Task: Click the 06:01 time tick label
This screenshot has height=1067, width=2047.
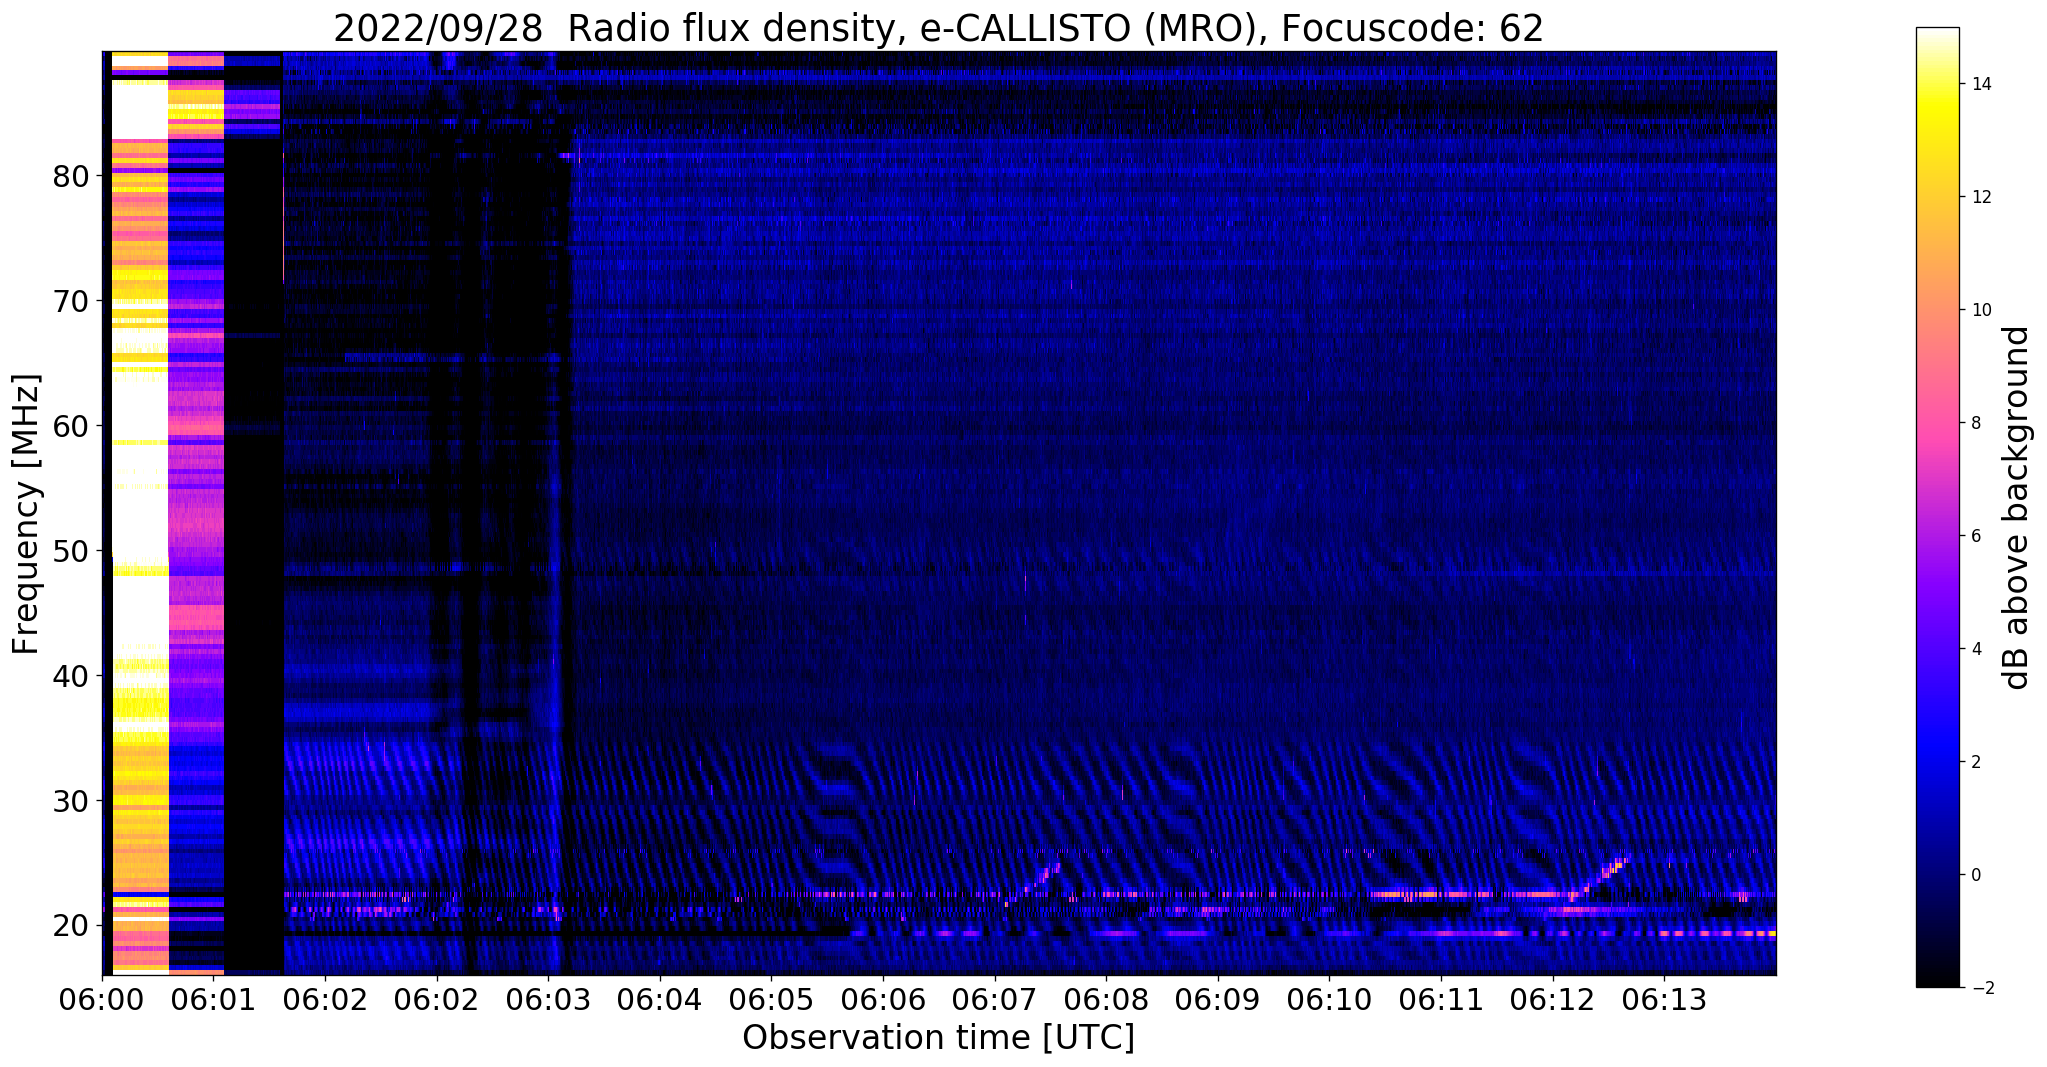Action: (x=213, y=1000)
